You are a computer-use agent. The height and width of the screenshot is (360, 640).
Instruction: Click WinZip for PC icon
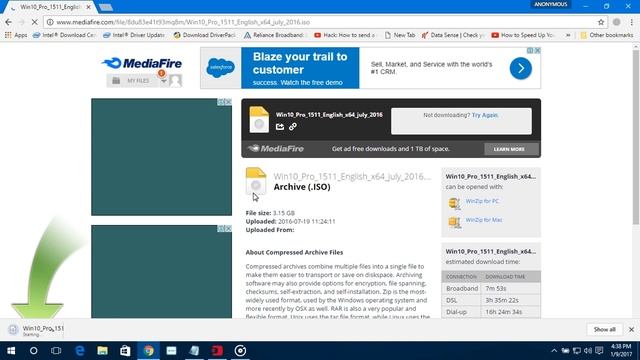tap(454, 203)
